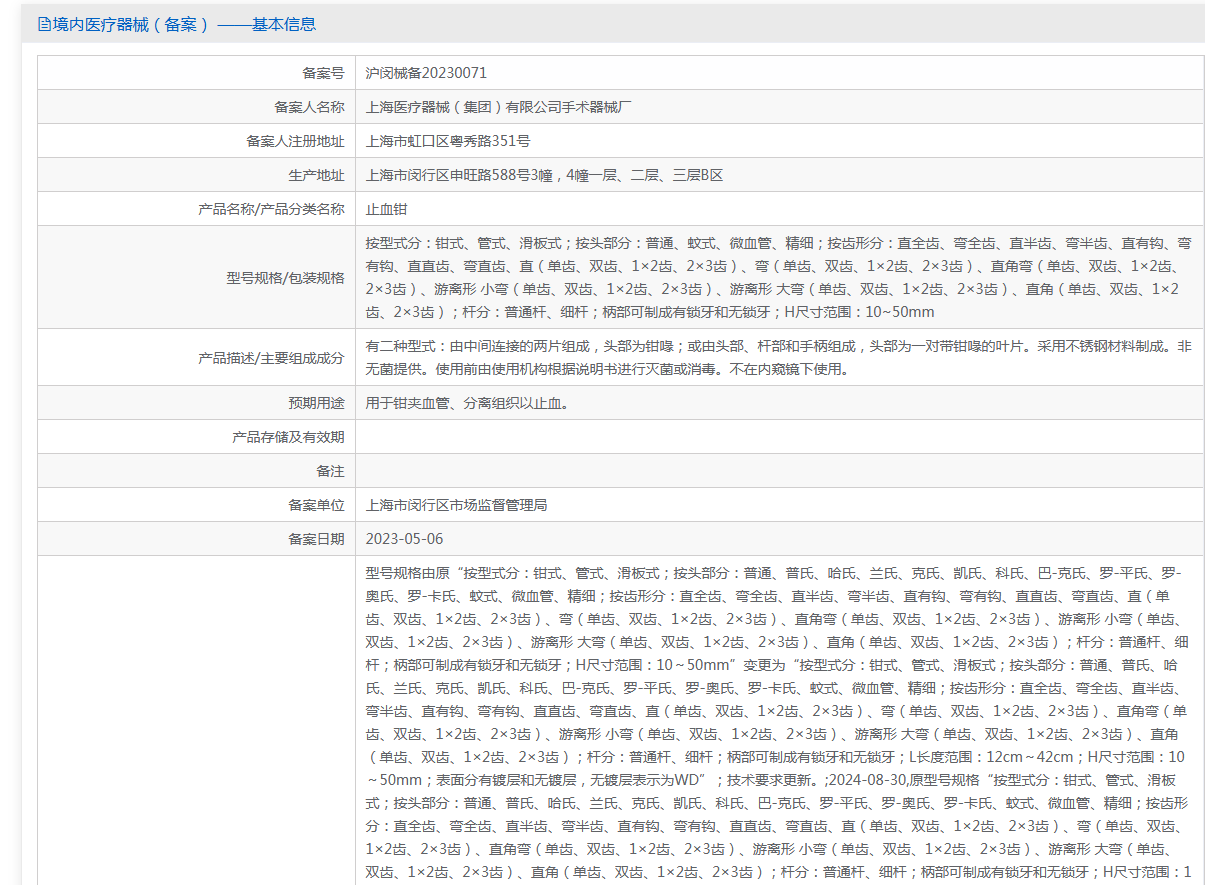Click the label 备案单位
The image size is (1205, 885).
[316, 505]
